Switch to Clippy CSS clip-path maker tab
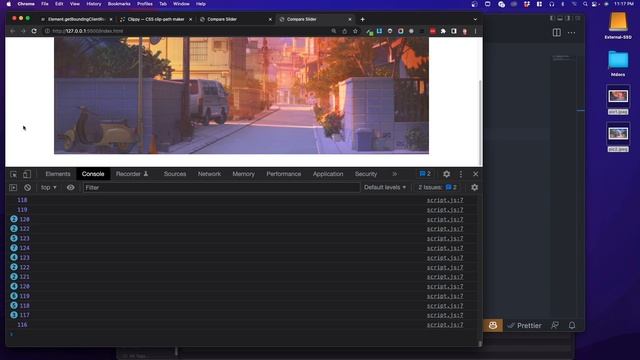Image resolution: width=640 pixels, height=360 pixels. pyautogui.click(x=156, y=19)
